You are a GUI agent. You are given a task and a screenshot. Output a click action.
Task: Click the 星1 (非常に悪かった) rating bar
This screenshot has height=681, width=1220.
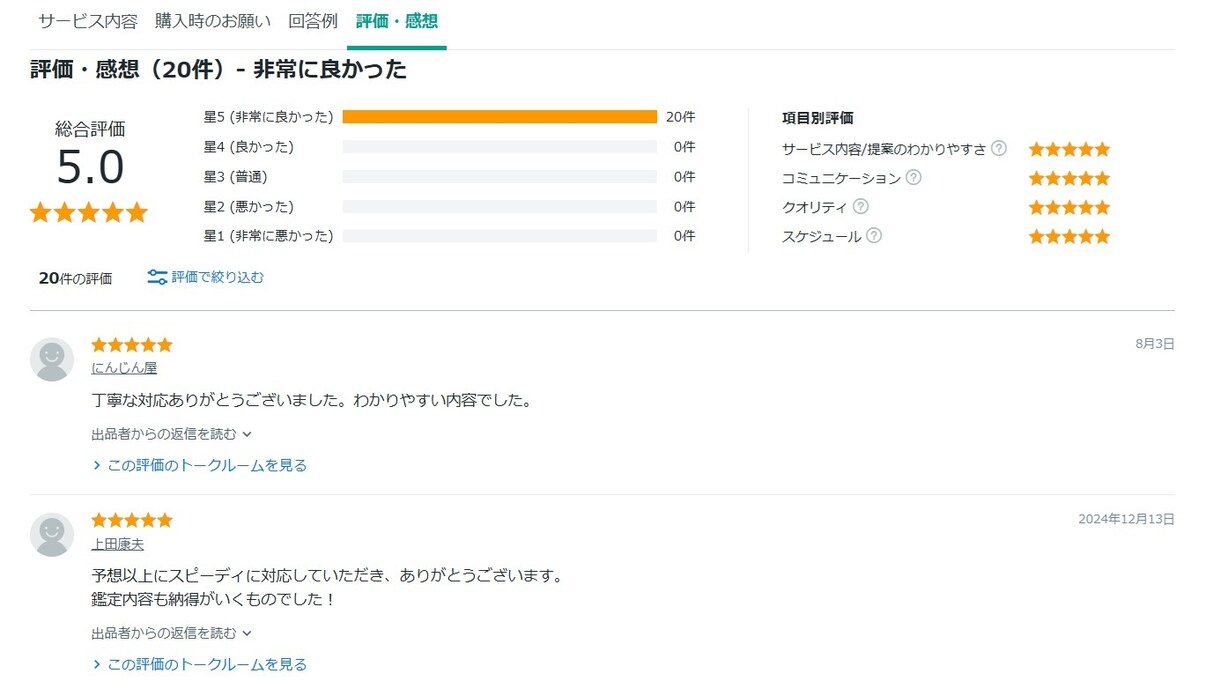pos(500,236)
